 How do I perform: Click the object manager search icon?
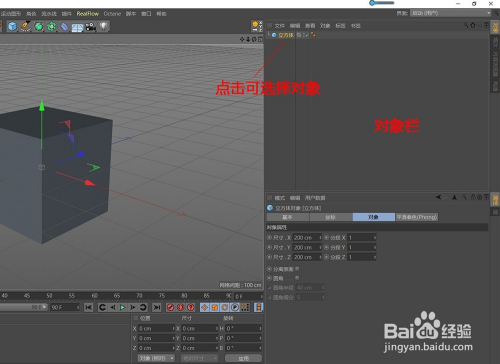[466, 25]
